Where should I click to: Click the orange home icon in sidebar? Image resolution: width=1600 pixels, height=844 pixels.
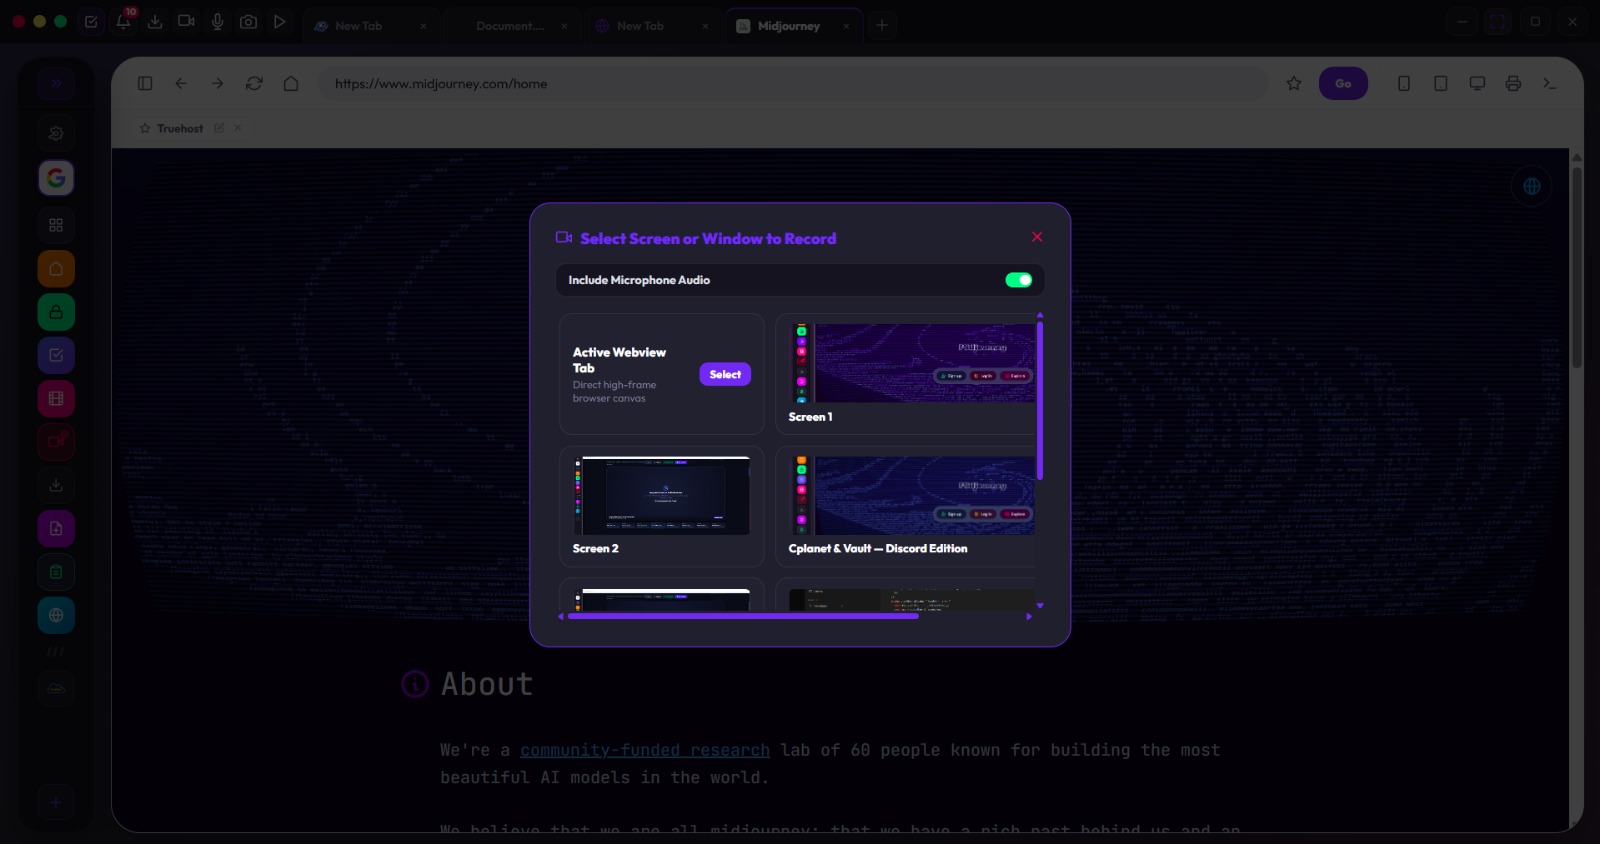[56, 269]
